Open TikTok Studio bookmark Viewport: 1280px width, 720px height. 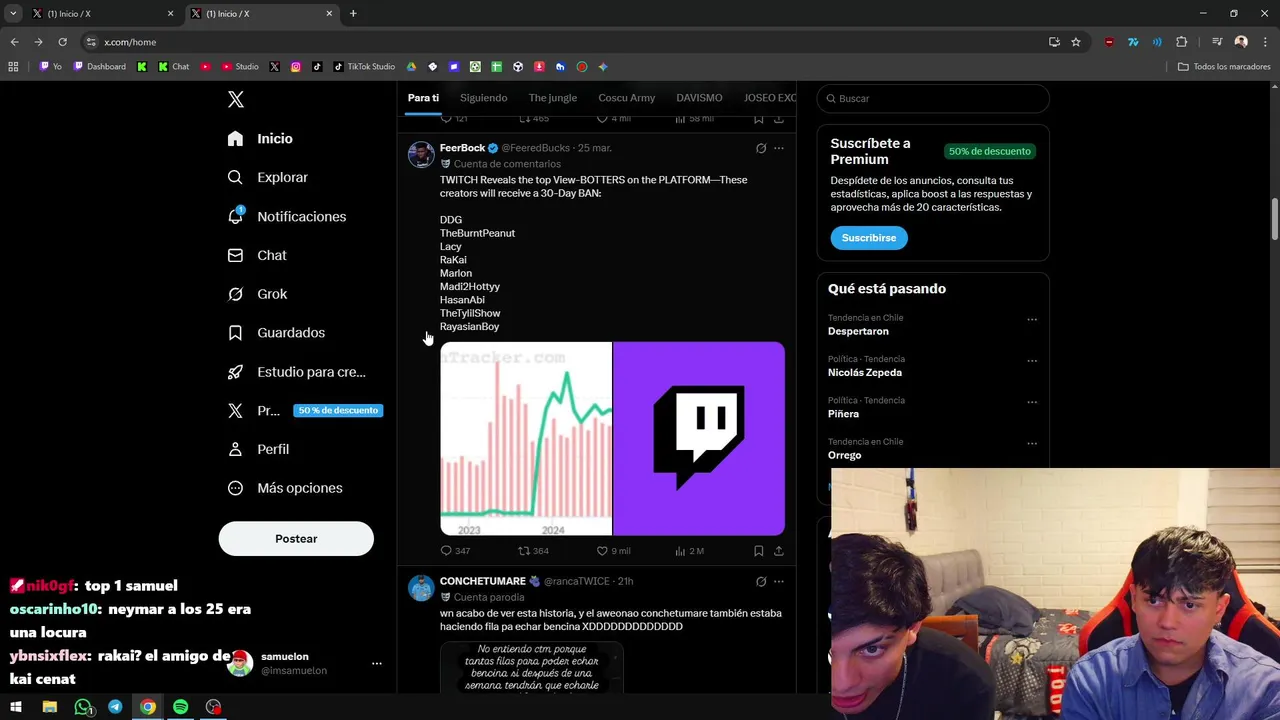click(x=365, y=67)
